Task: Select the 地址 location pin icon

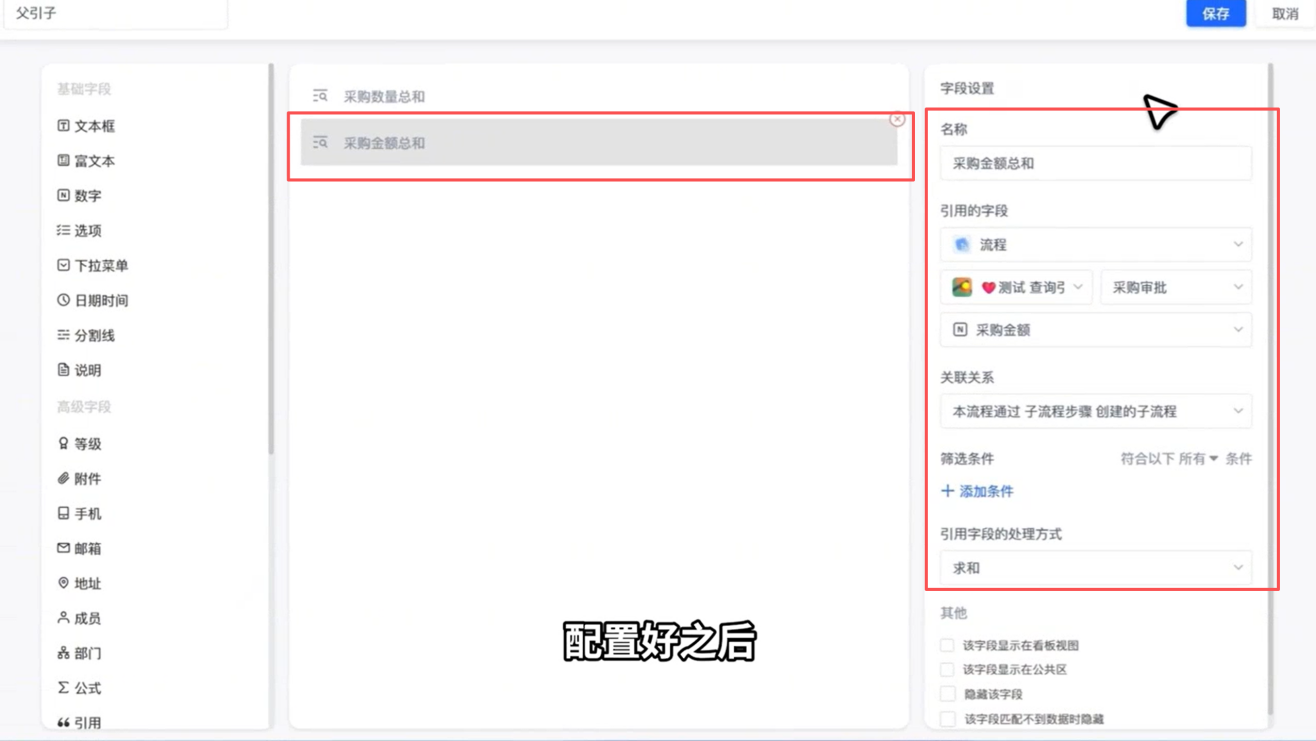Action: pyautogui.click(x=63, y=583)
